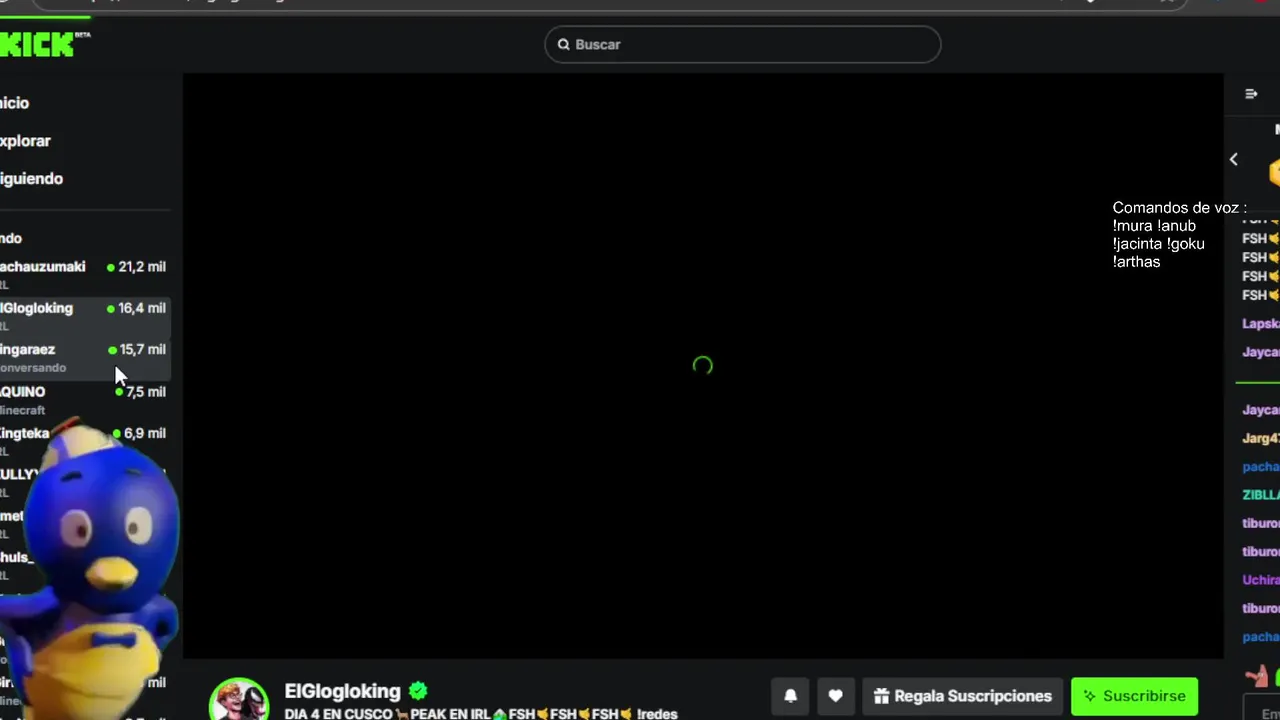Click the Kick logo
Image resolution: width=1280 pixels, height=720 pixels.
[37, 44]
